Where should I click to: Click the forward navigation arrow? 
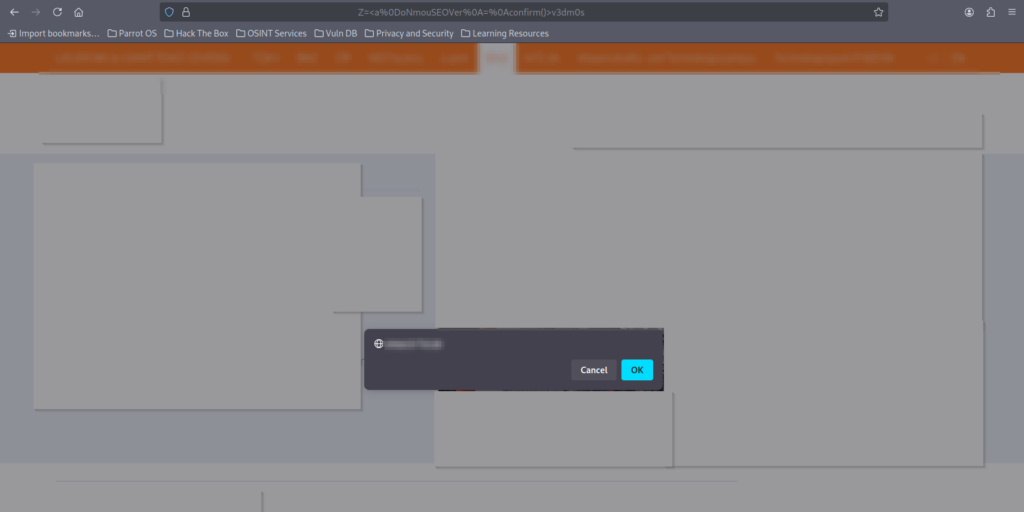click(x=36, y=12)
